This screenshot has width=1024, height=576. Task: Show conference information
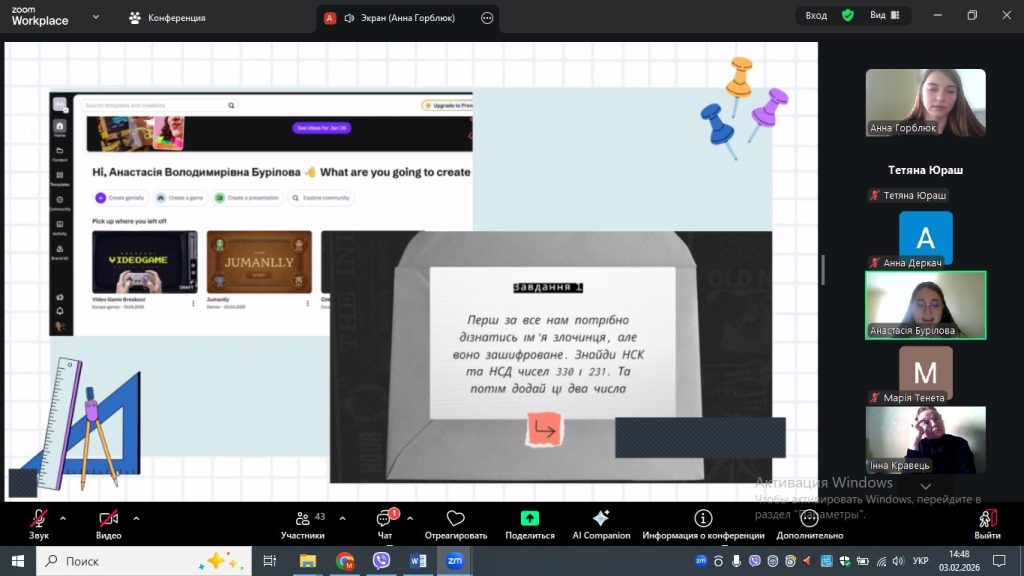click(x=703, y=518)
